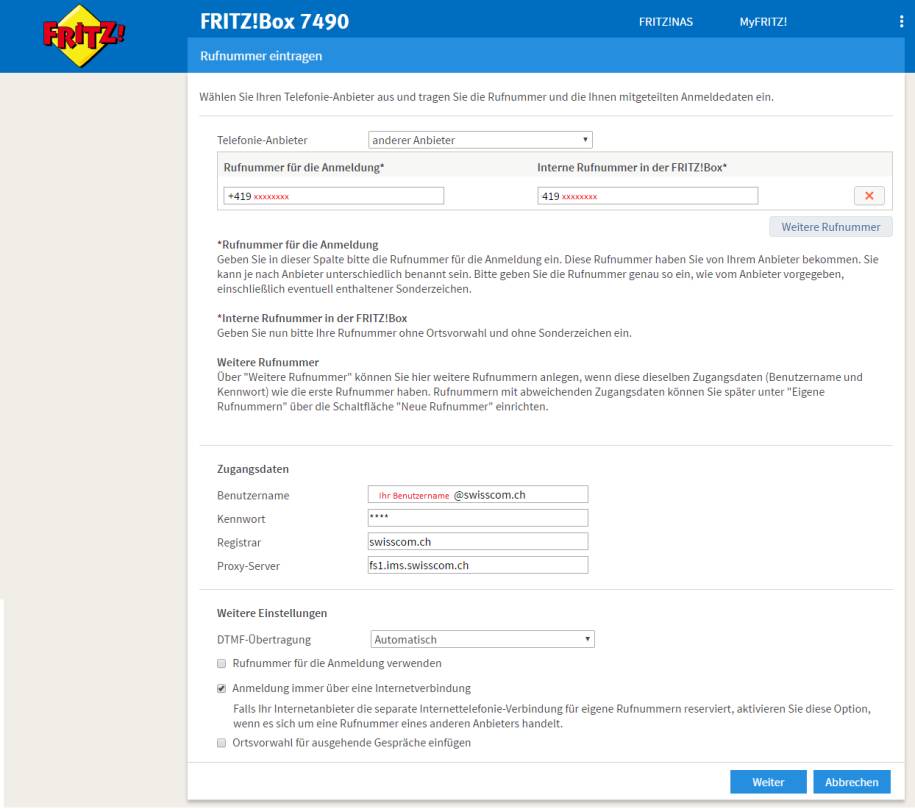The width and height of the screenshot is (915, 809).
Task: Focus the Rufnummer für die Anmeldung field
Action: coord(333,196)
